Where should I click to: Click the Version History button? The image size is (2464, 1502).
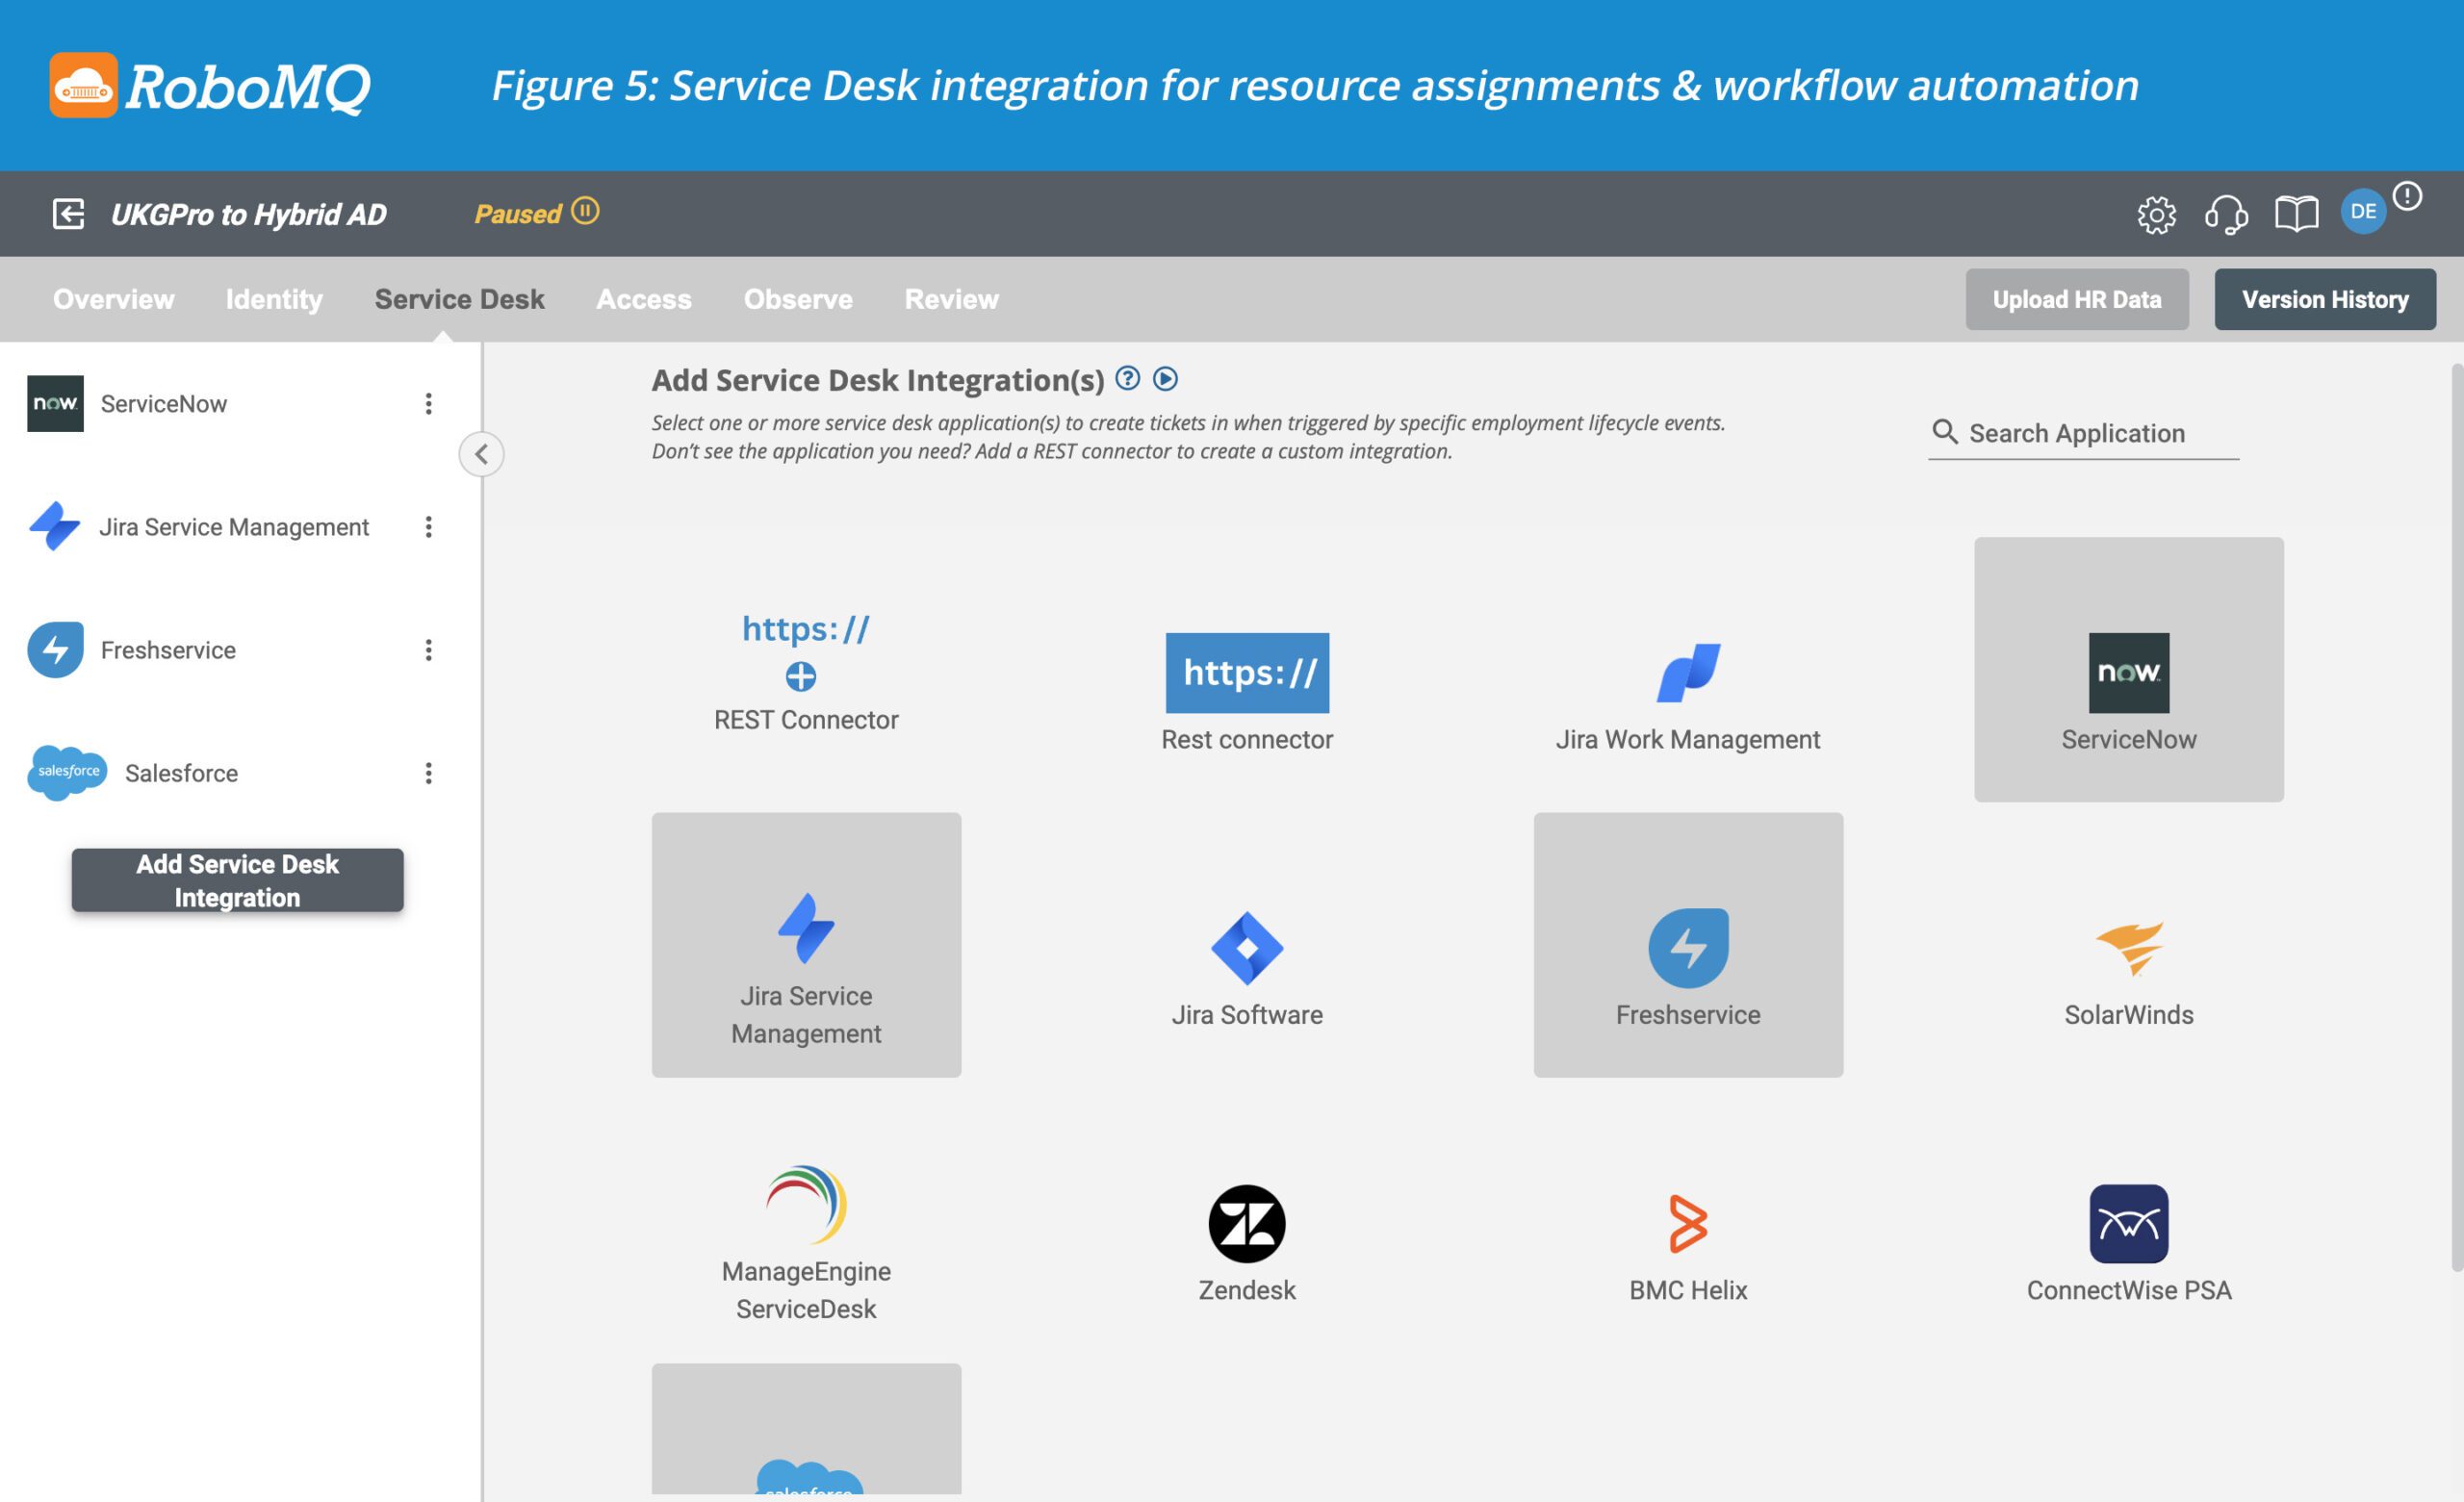[2325, 299]
